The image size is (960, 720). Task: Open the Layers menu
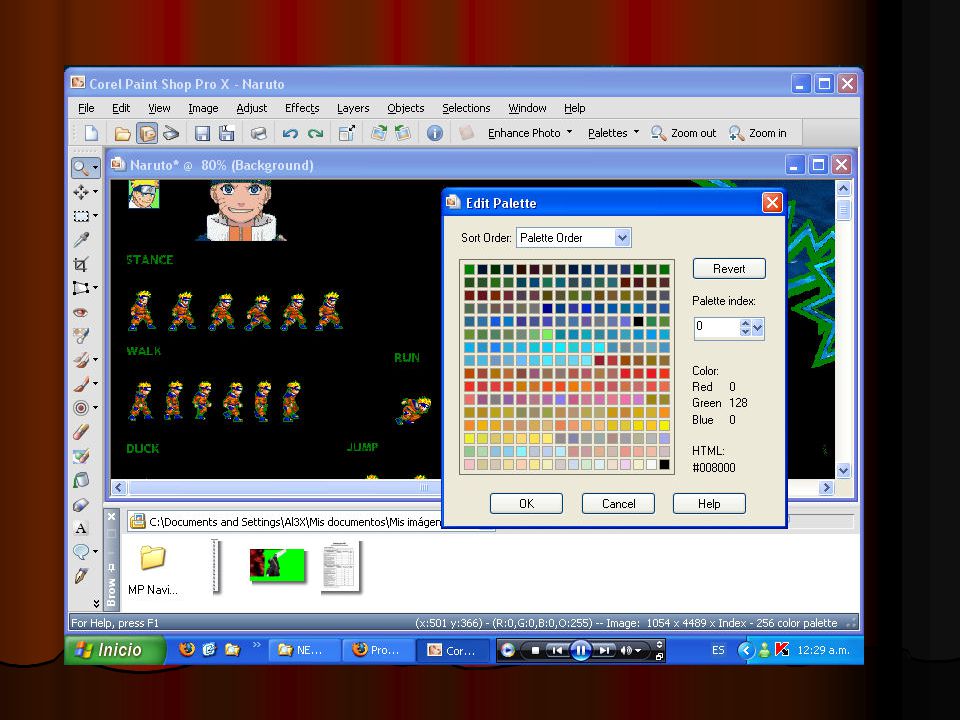point(353,108)
